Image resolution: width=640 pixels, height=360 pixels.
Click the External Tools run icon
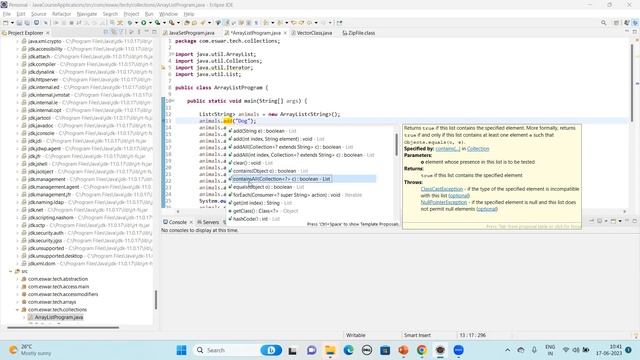(x=171, y=23)
